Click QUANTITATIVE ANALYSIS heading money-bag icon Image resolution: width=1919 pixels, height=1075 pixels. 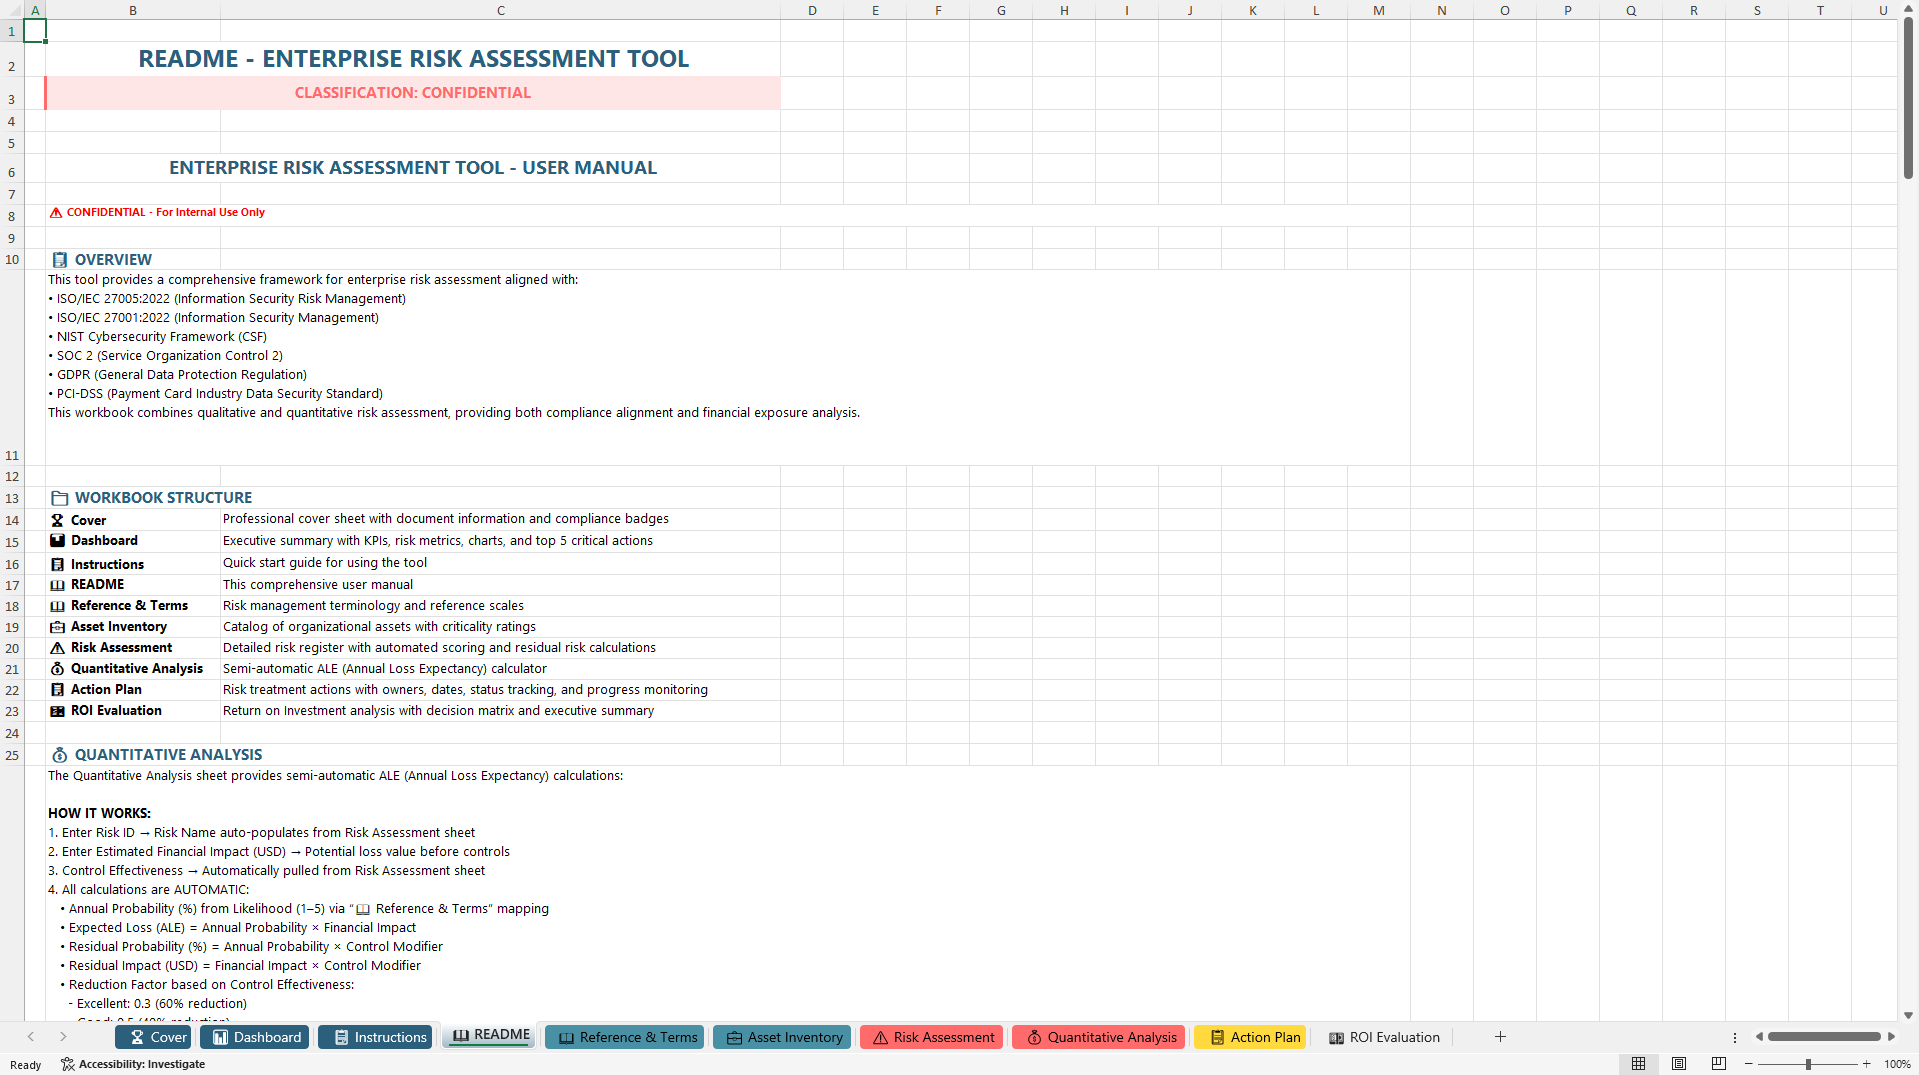(60, 755)
